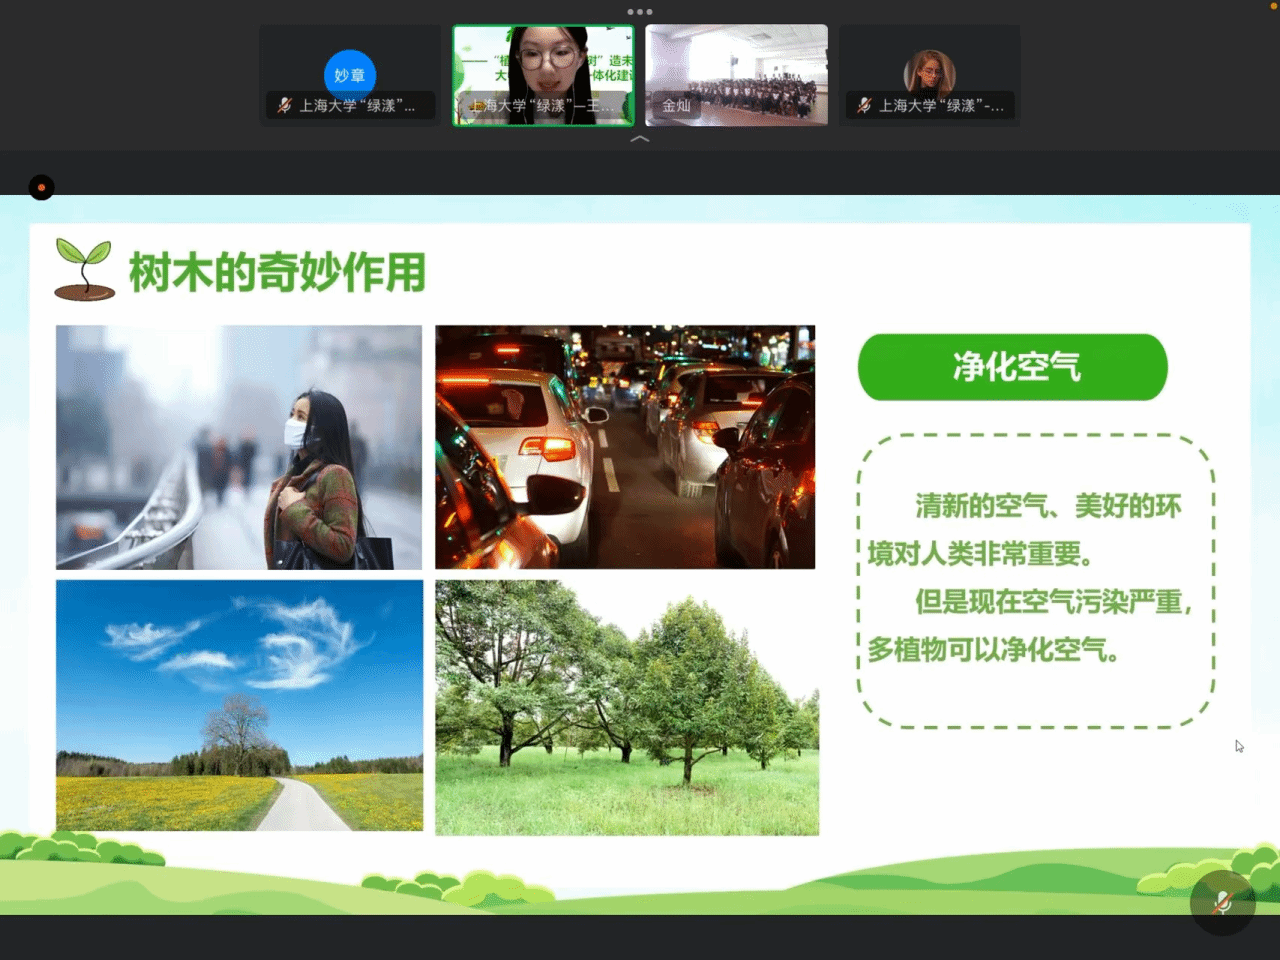Click the dashed-border text box on slide
Image resolution: width=1280 pixels, height=960 pixels.
coord(1035,580)
